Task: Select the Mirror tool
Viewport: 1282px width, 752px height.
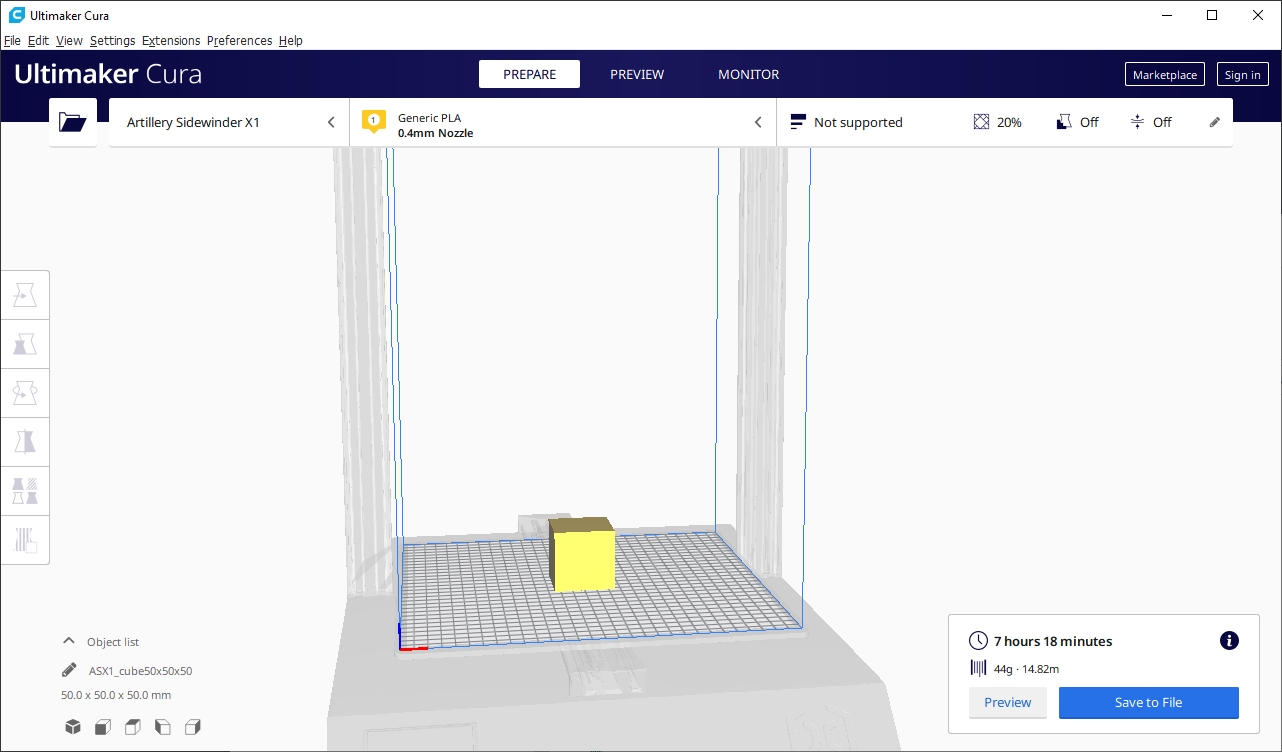Action: pos(25,441)
